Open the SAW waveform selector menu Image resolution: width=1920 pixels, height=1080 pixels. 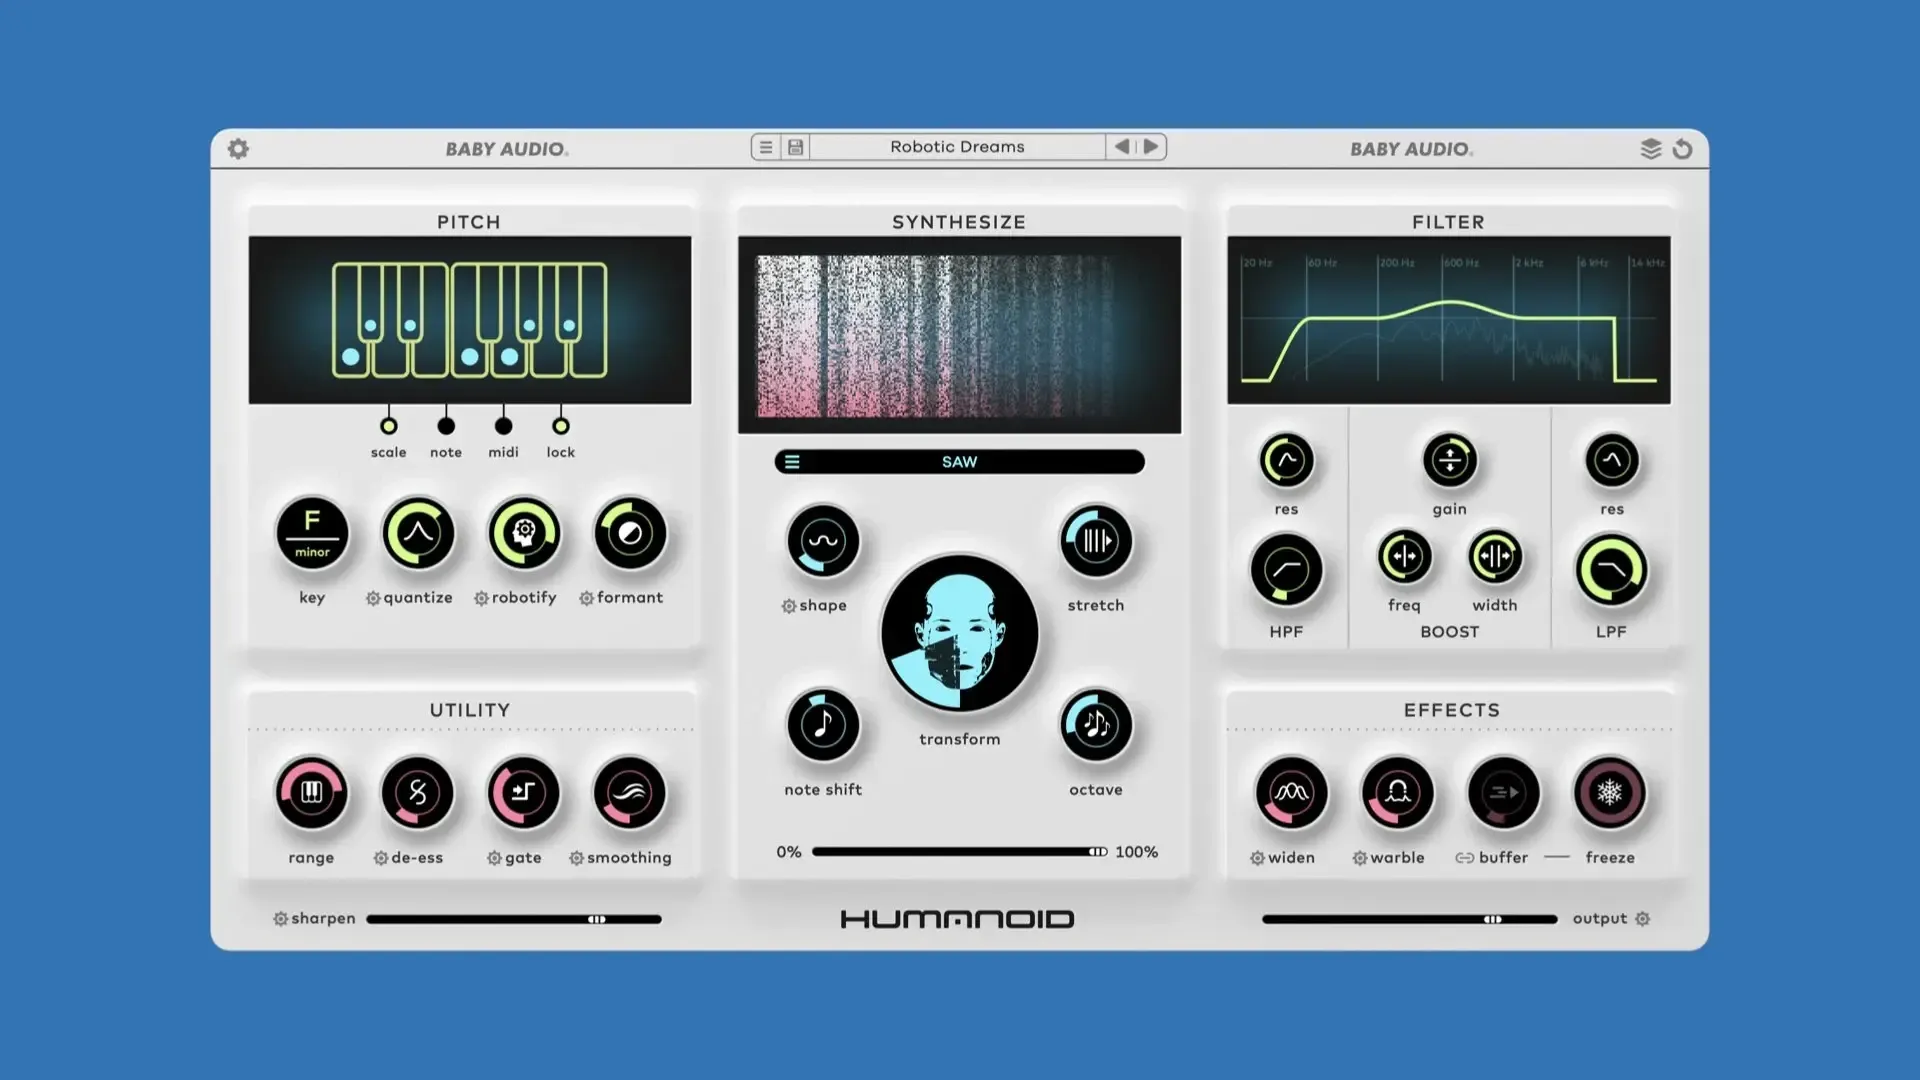point(959,461)
